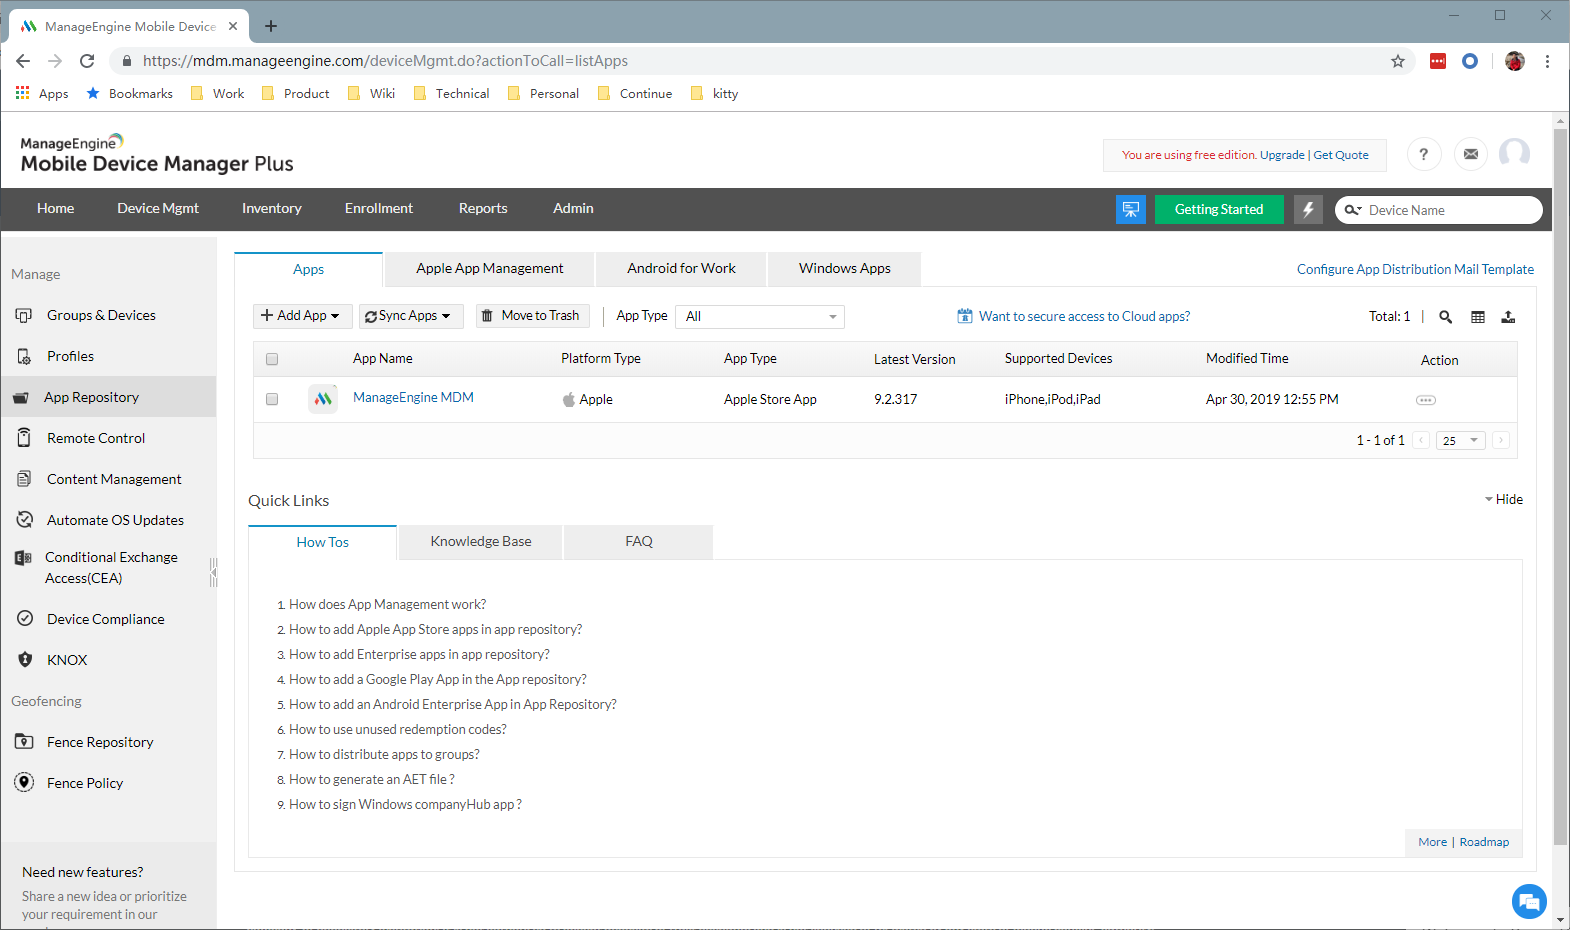Go back with browser back arrow
1570x930 pixels.
click(23, 61)
